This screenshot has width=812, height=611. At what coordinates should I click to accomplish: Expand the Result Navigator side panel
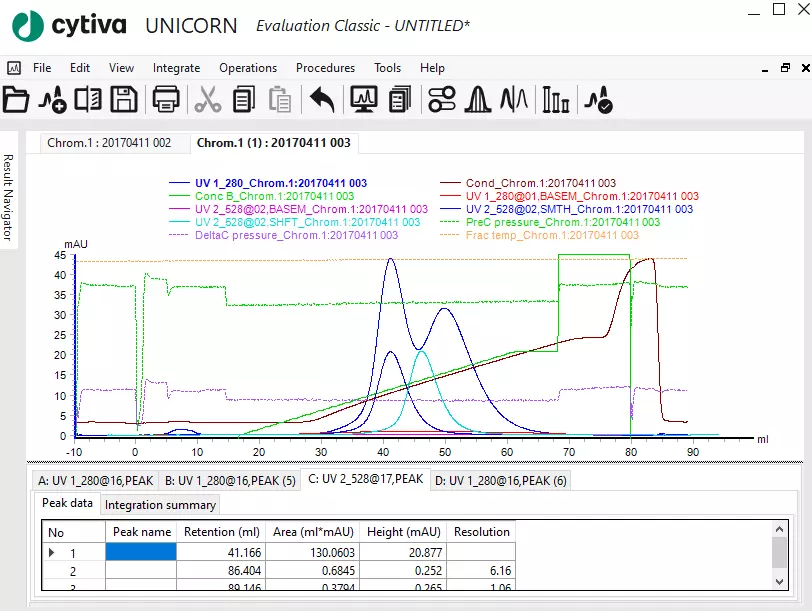point(7,197)
